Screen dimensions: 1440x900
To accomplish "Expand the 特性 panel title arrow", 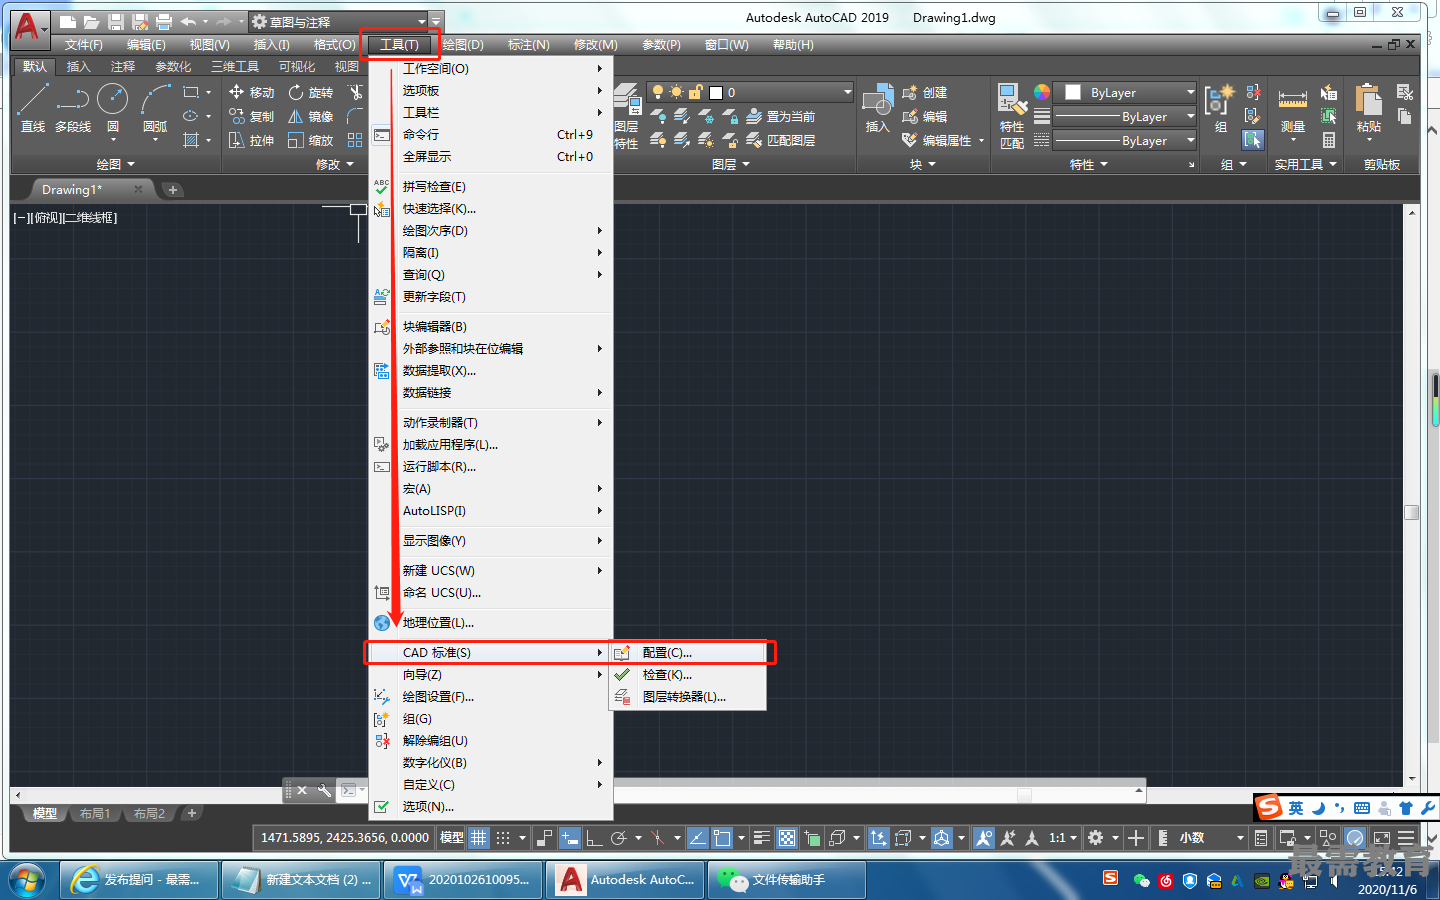I will pyautogui.click(x=1104, y=164).
